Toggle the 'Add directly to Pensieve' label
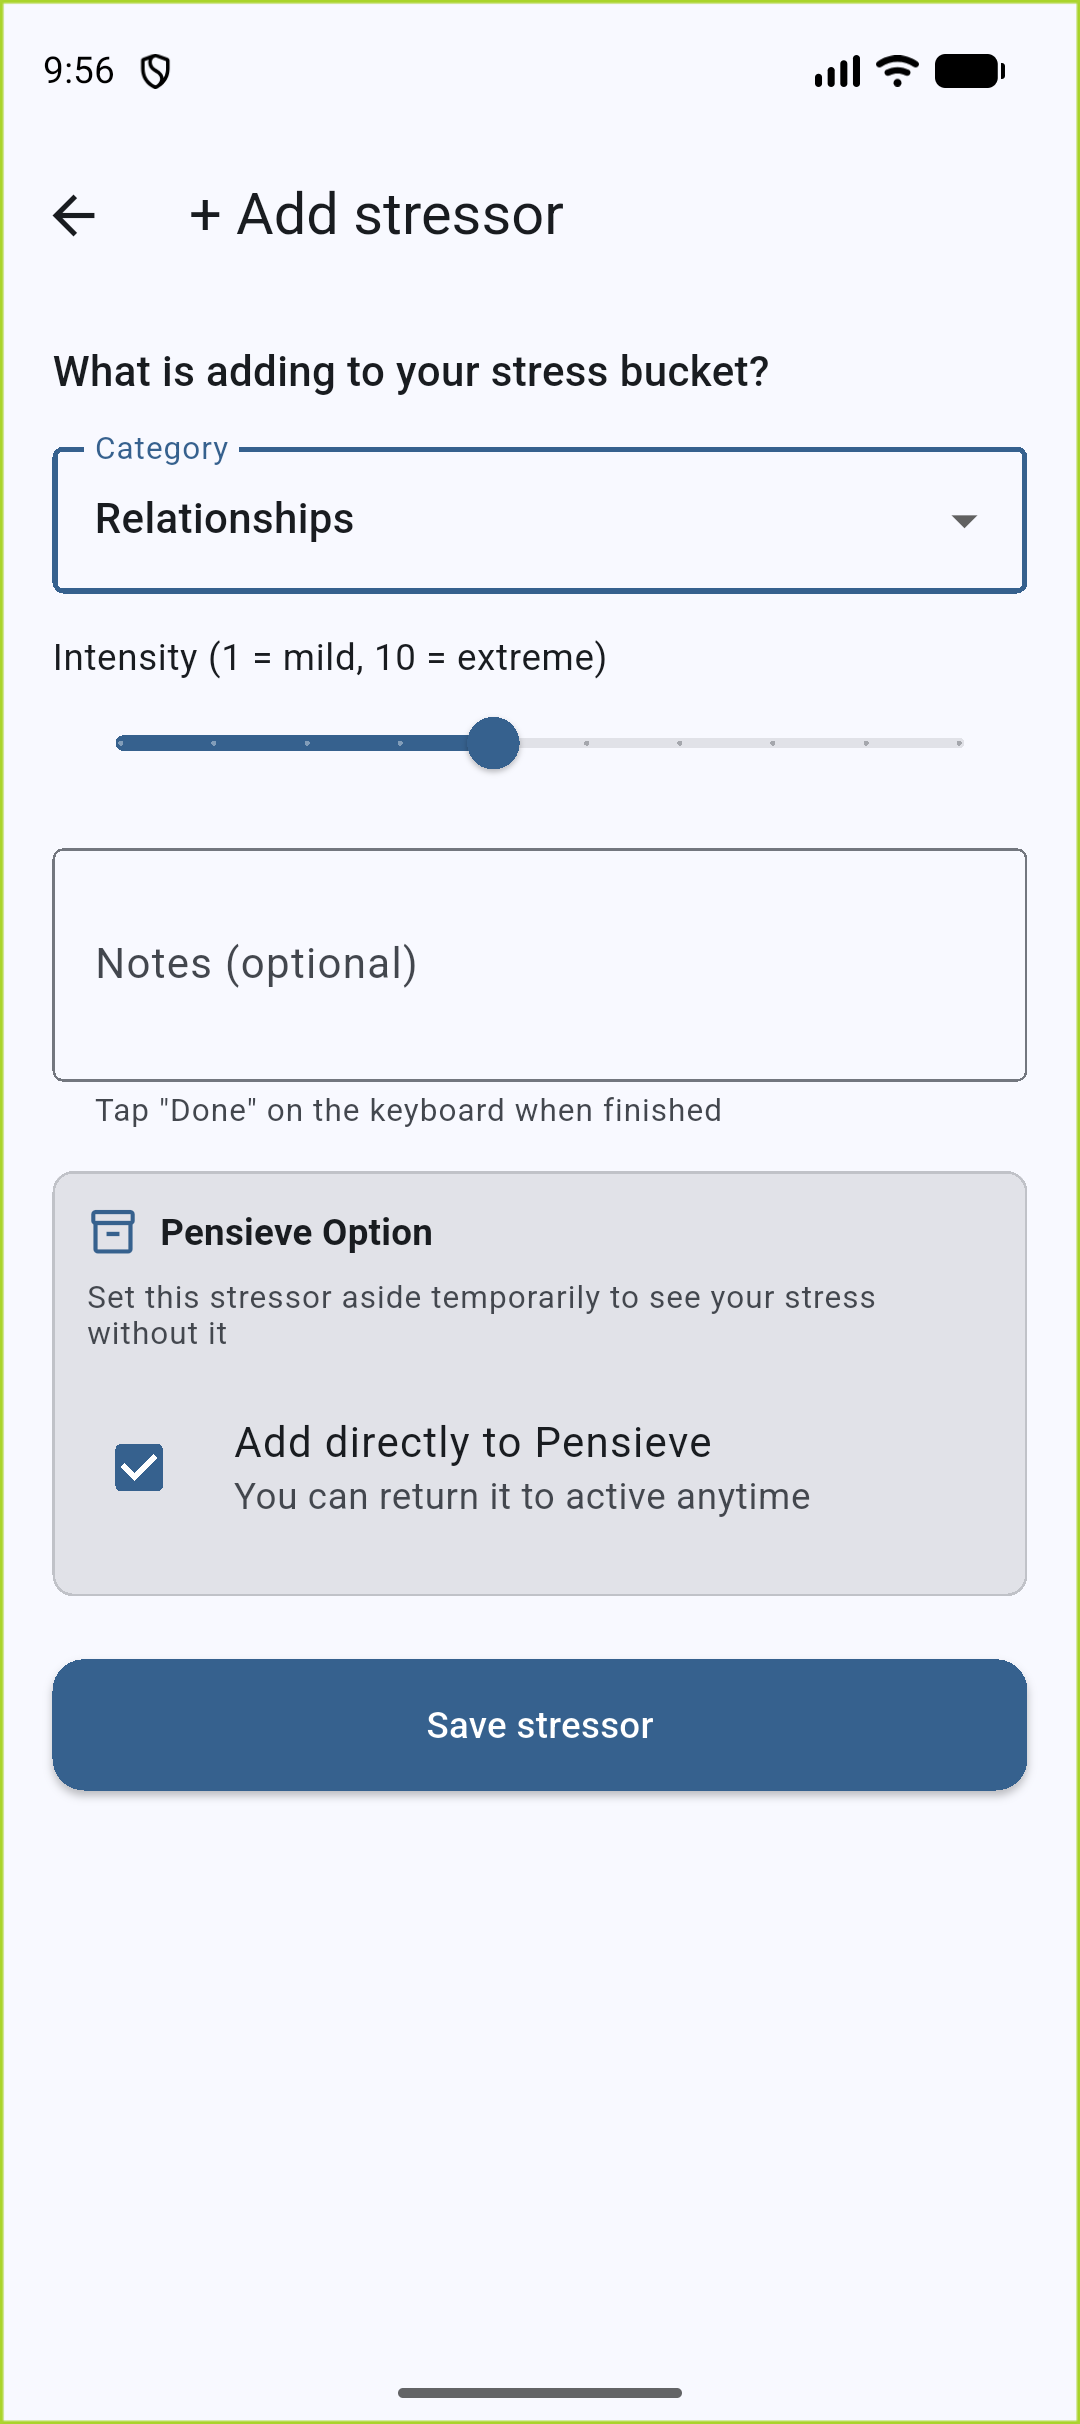Screen dimensions: 1080x2424 (473, 1442)
